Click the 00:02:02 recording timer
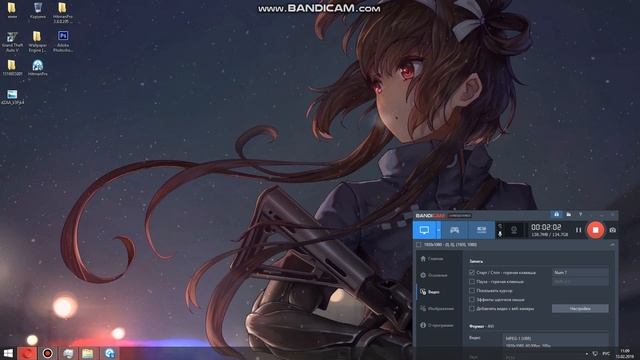640x360 pixels. coord(546,227)
